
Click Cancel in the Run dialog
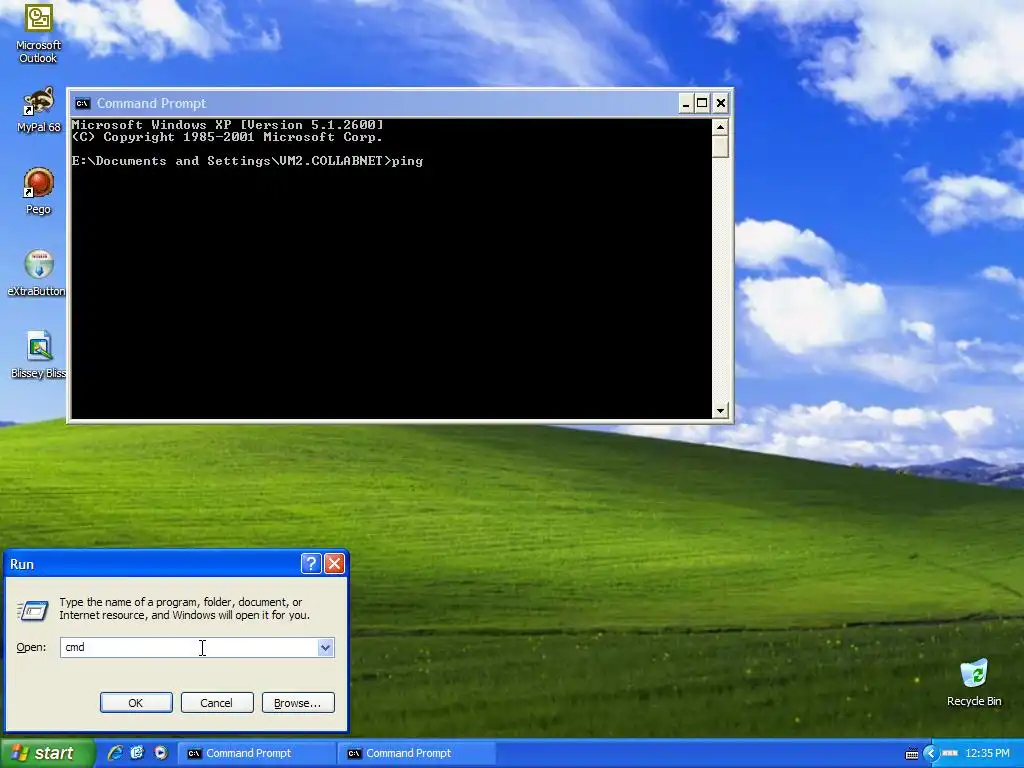pyautogui.click(x=217, y=703)
